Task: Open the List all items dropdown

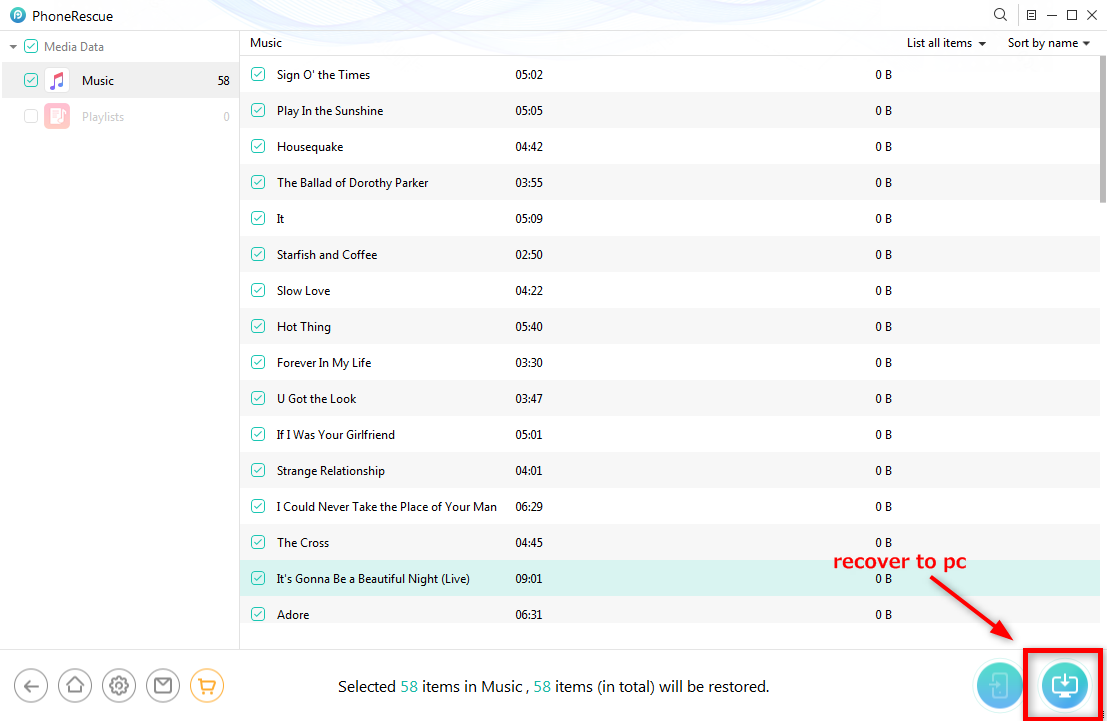Action: pos(946,43)
